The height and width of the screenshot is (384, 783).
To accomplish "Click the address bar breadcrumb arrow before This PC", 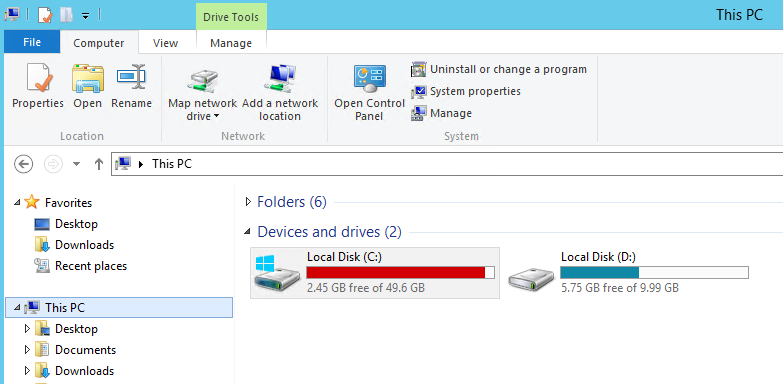I will (140, 164).
